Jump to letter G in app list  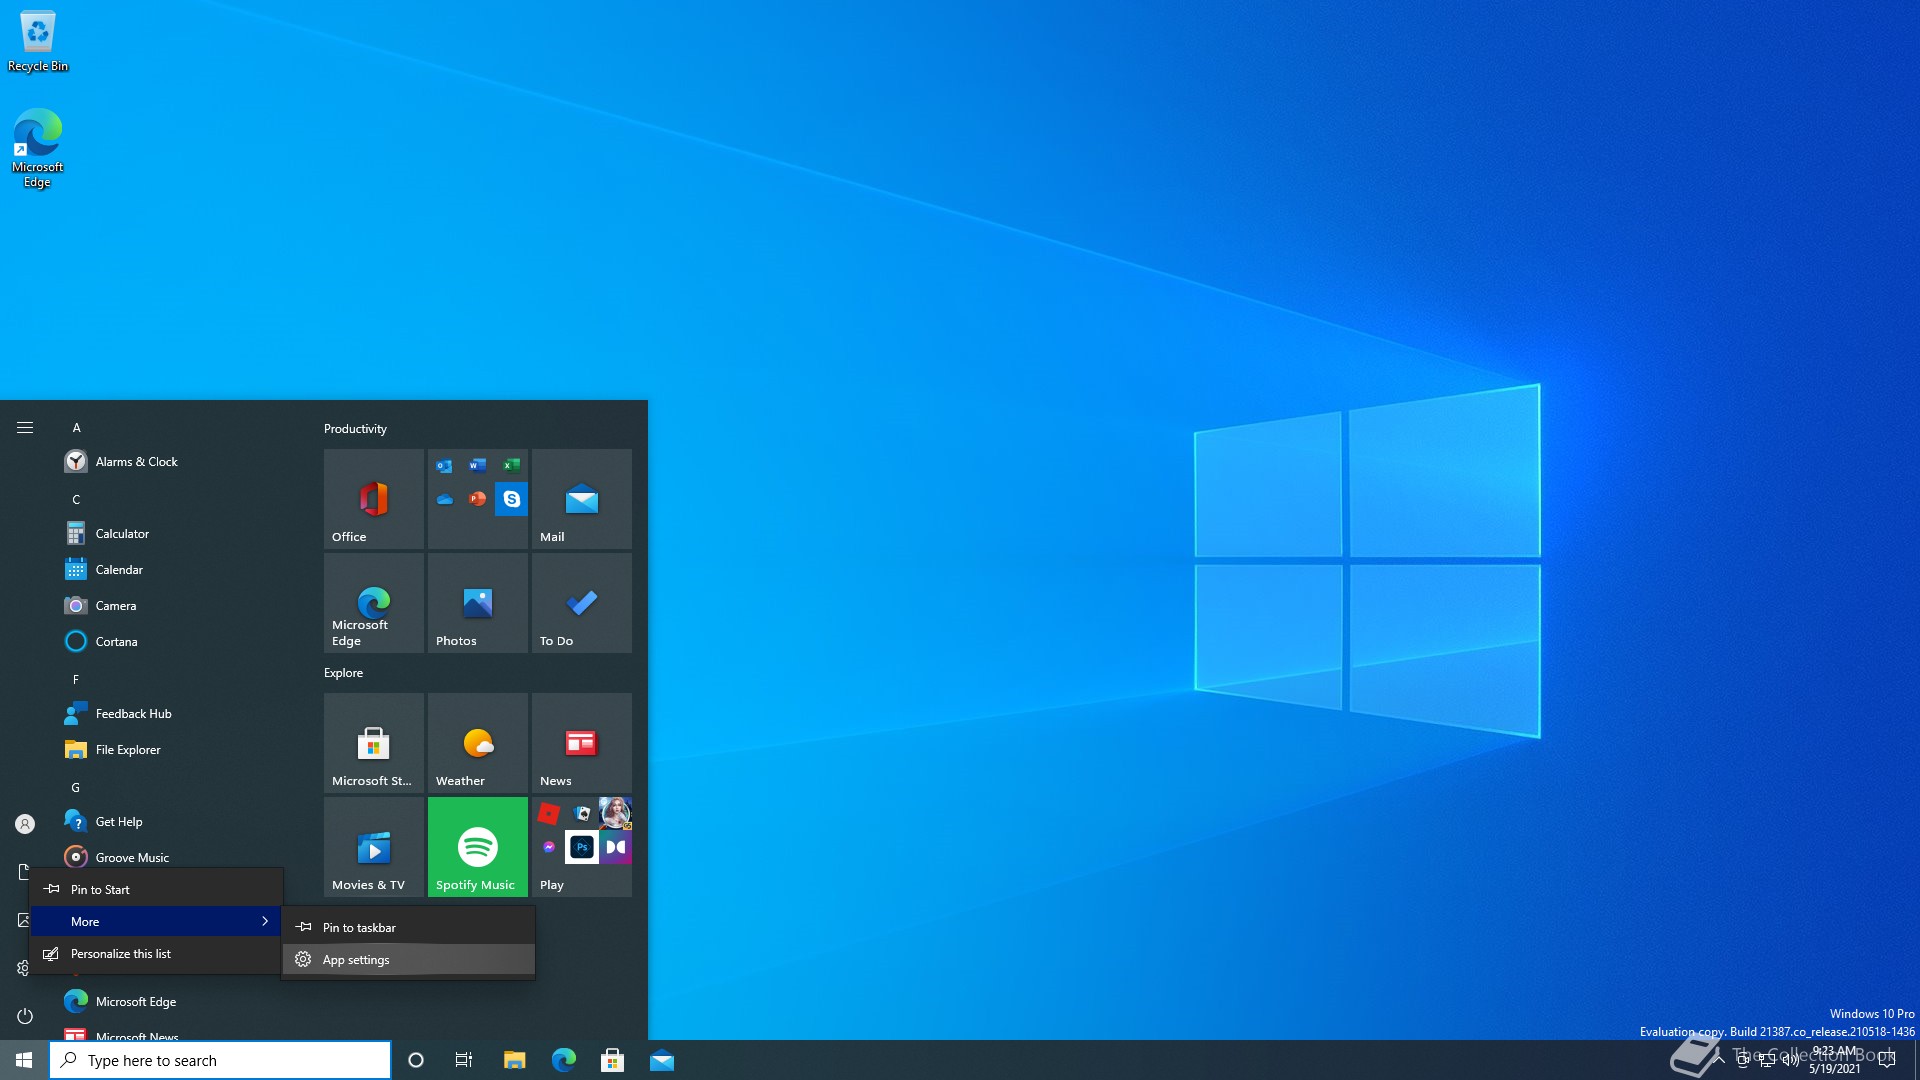click(x=76, y=788)
